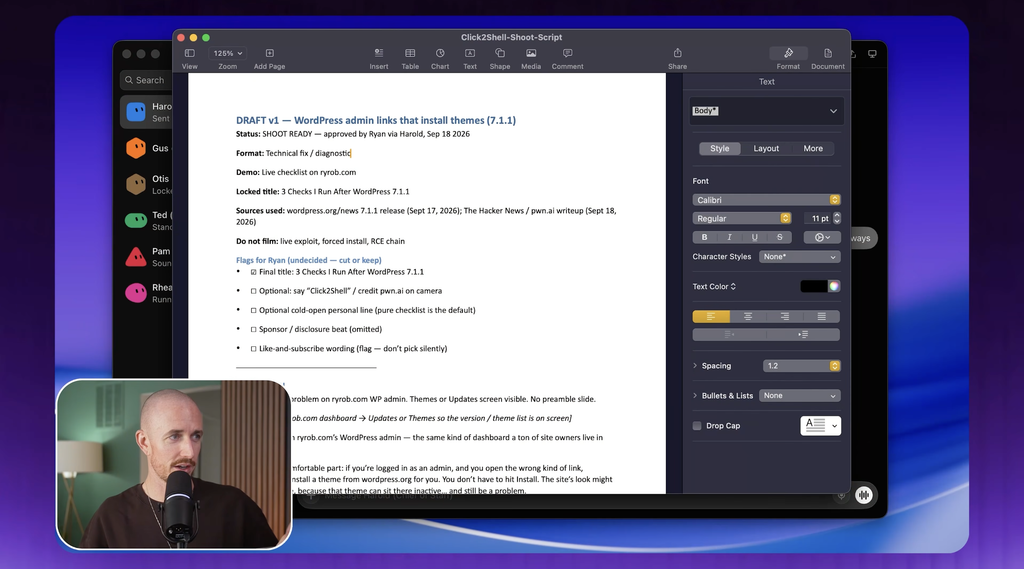The image size is (1024, 569).
Task: Click the Add Page icon
Action: click(x=269, y=53)
